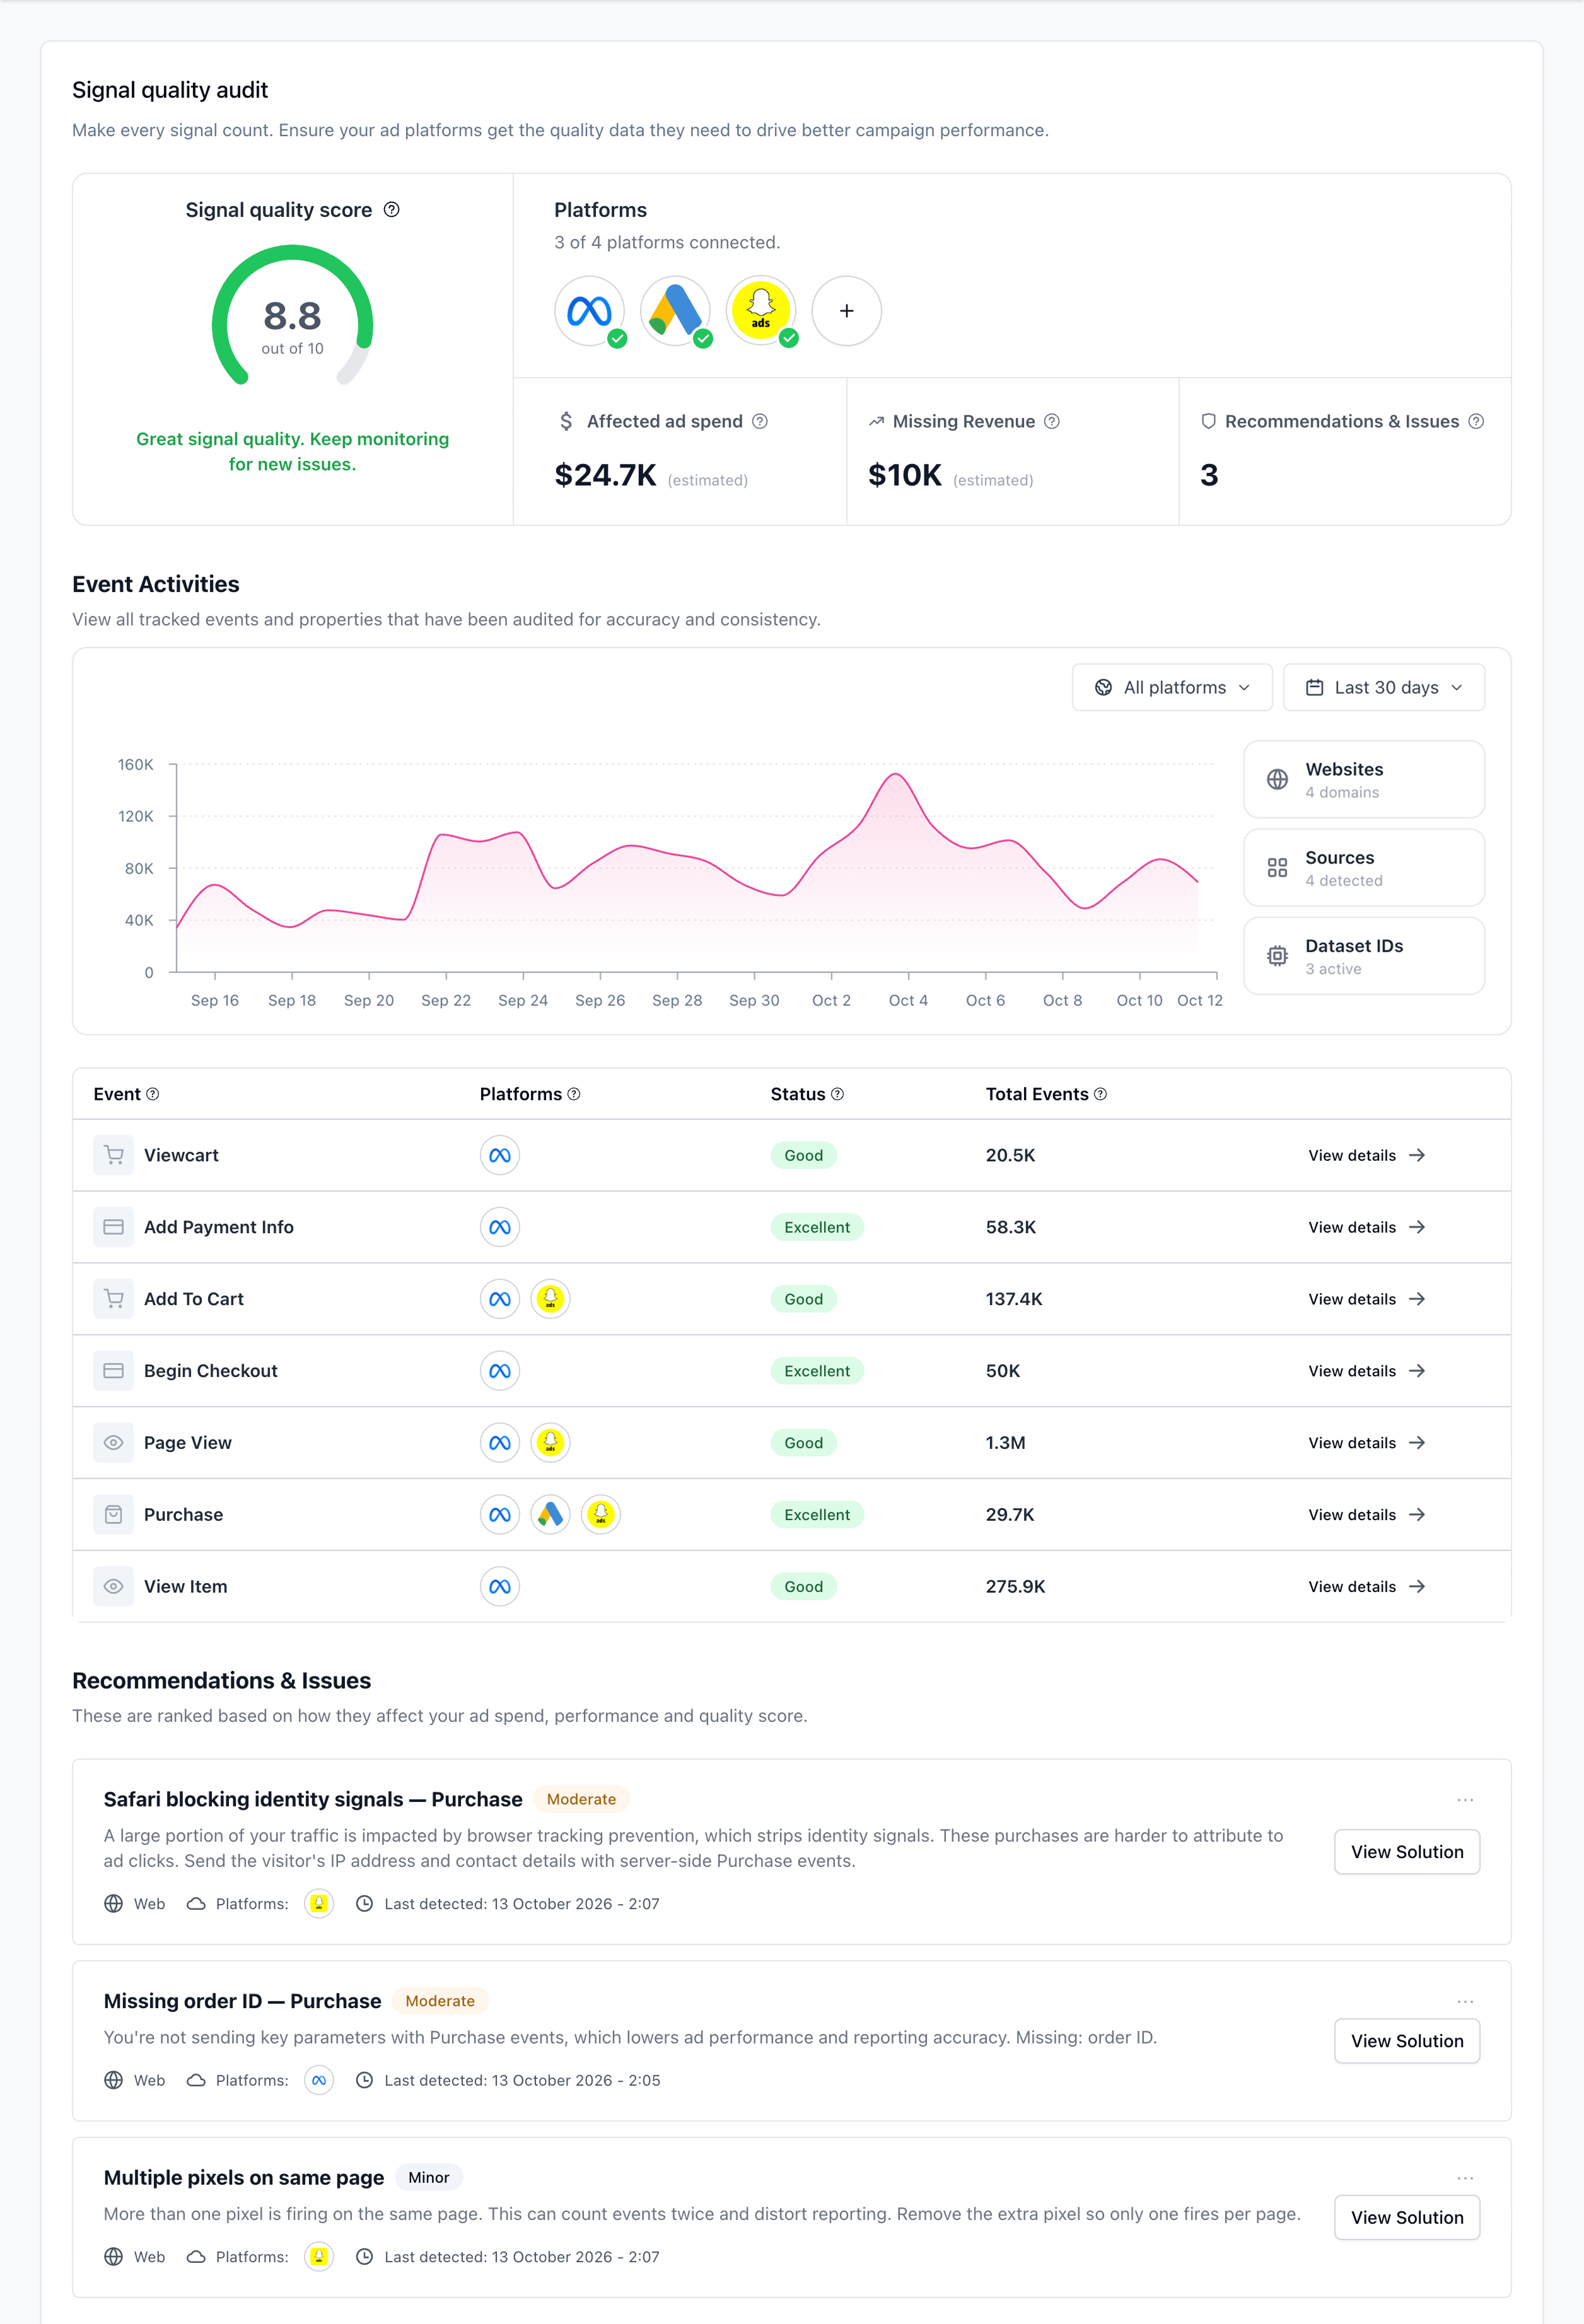Image resolution: width=1584 pixels, height=2324 pixels.
Task: Click help icon next to Affected ad spend
Action: pos(760,421)
